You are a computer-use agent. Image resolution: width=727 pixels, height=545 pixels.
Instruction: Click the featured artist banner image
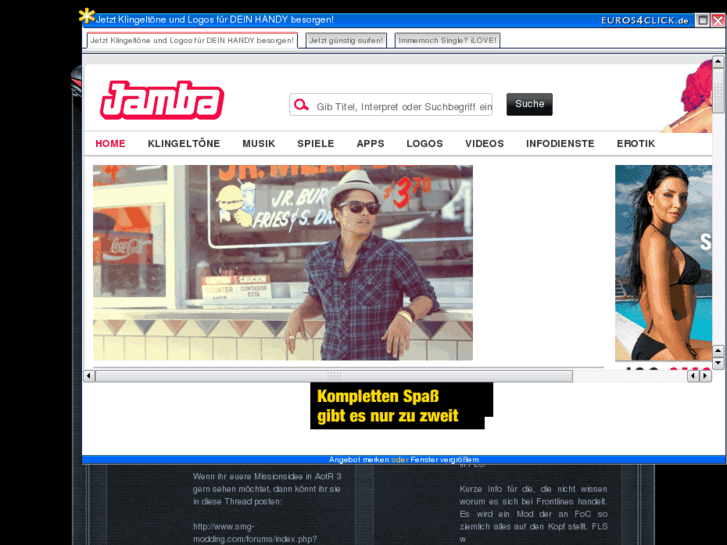coord(283,263)
